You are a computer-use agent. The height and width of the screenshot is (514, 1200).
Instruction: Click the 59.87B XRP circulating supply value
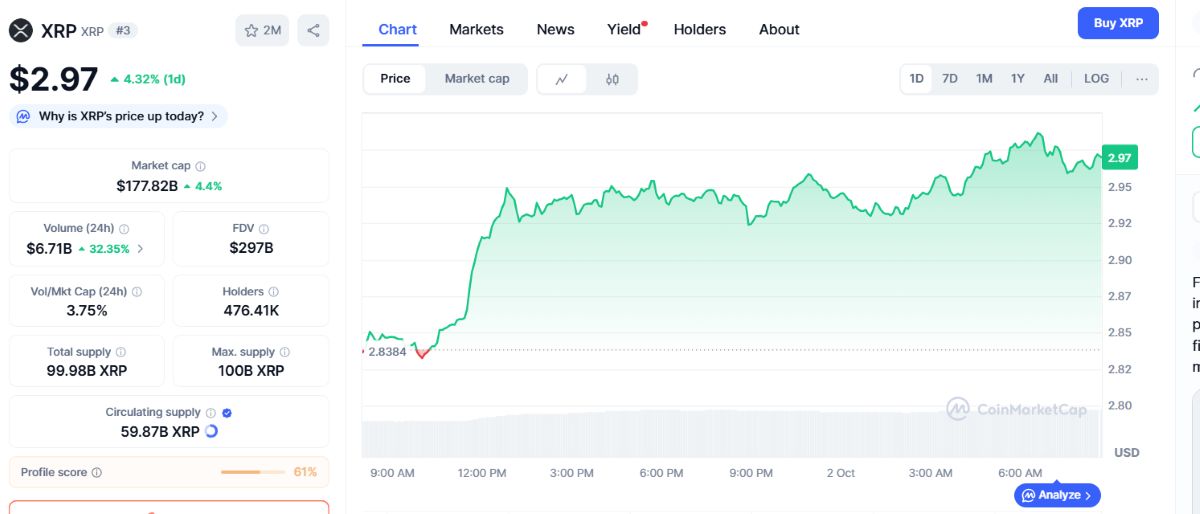pyautogui.click(x=158, y=432)
